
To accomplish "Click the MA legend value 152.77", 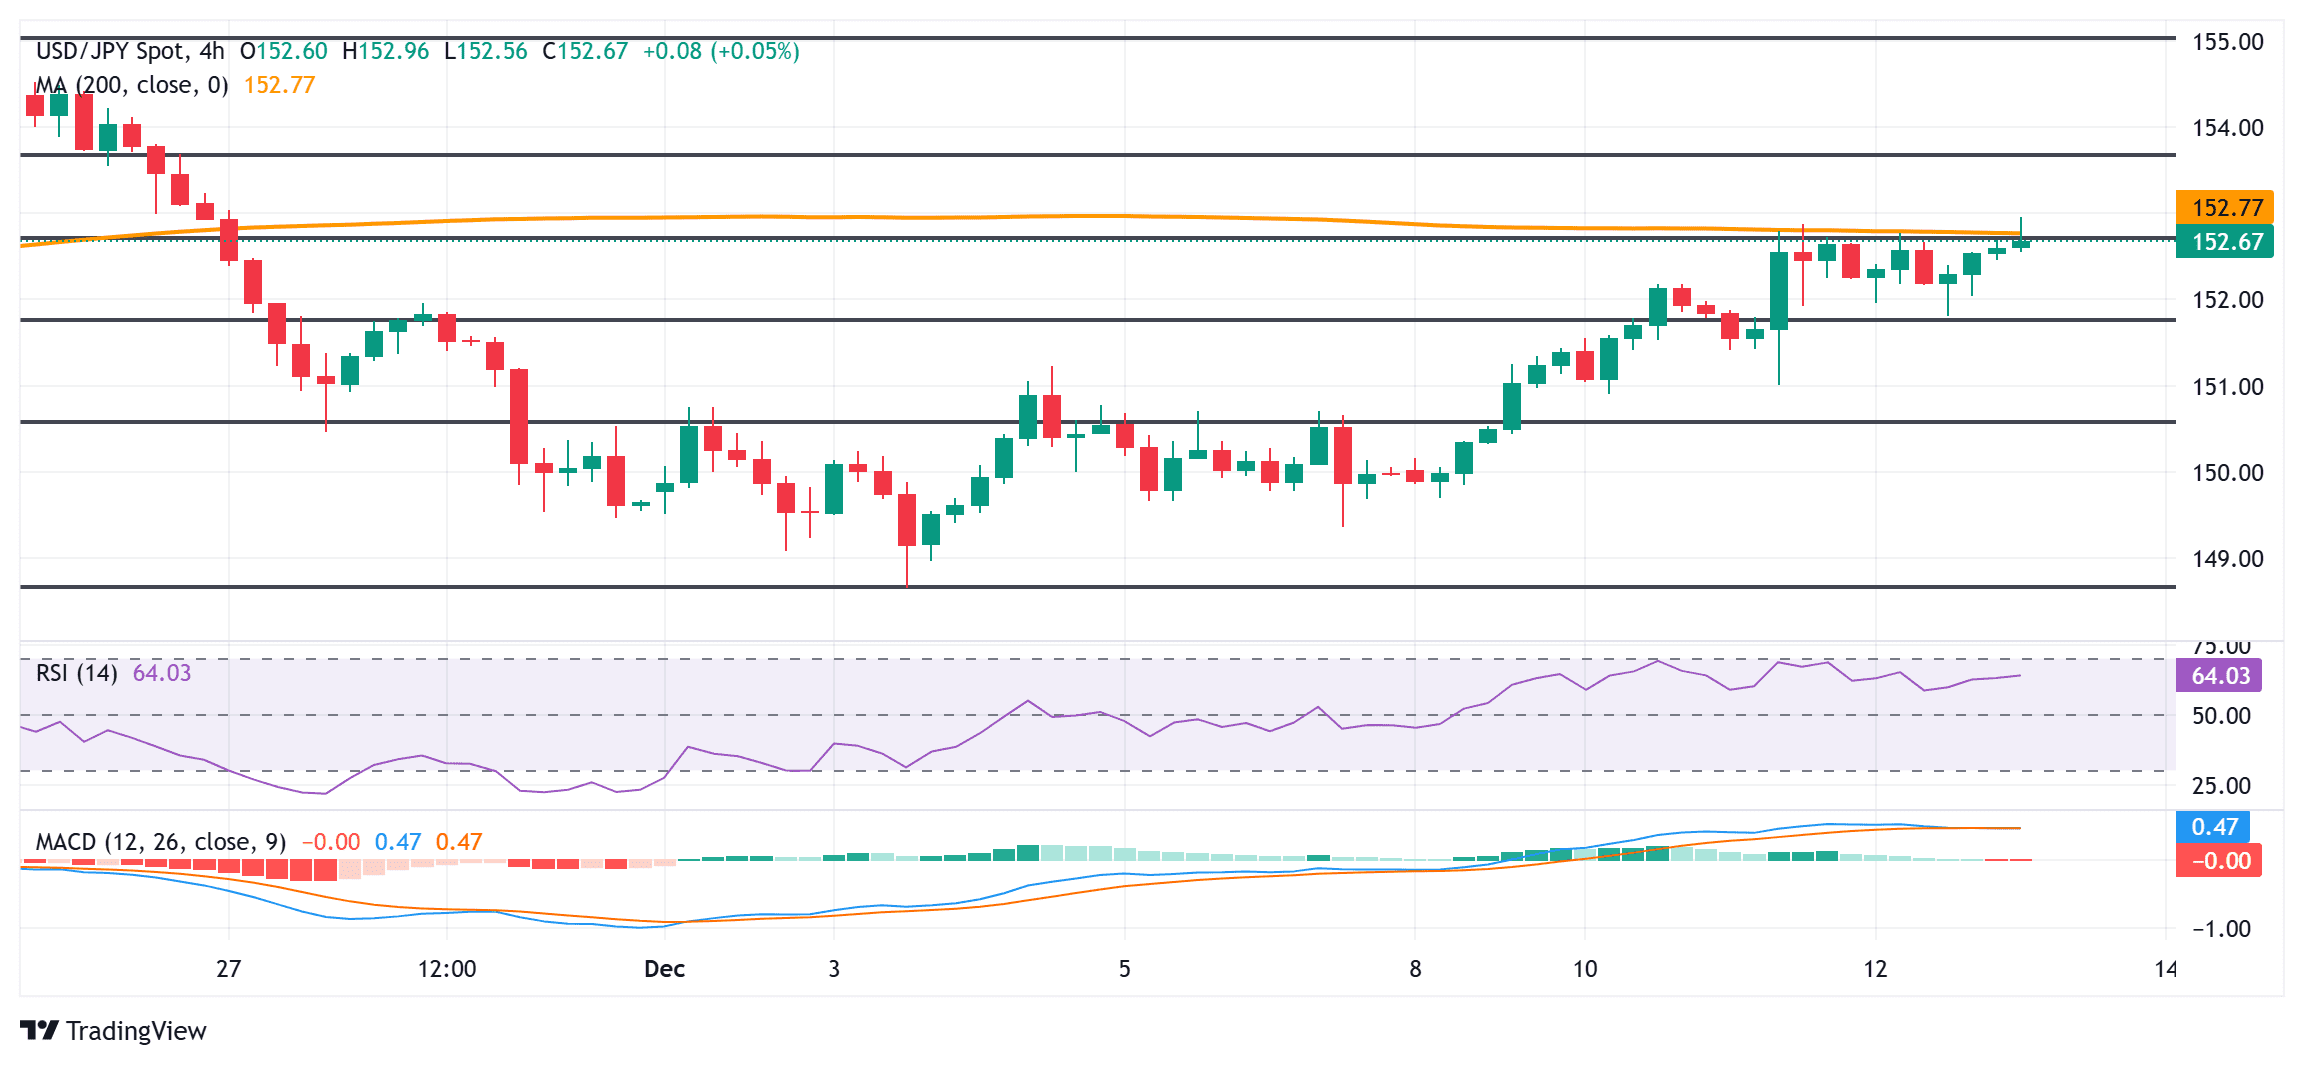I will [280, 85].
